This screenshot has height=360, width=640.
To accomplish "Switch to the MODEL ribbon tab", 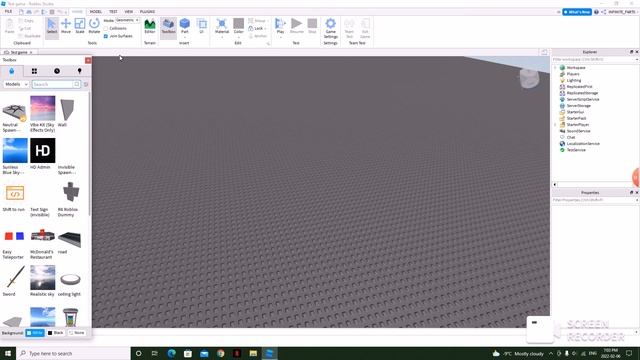I will 96,11.
